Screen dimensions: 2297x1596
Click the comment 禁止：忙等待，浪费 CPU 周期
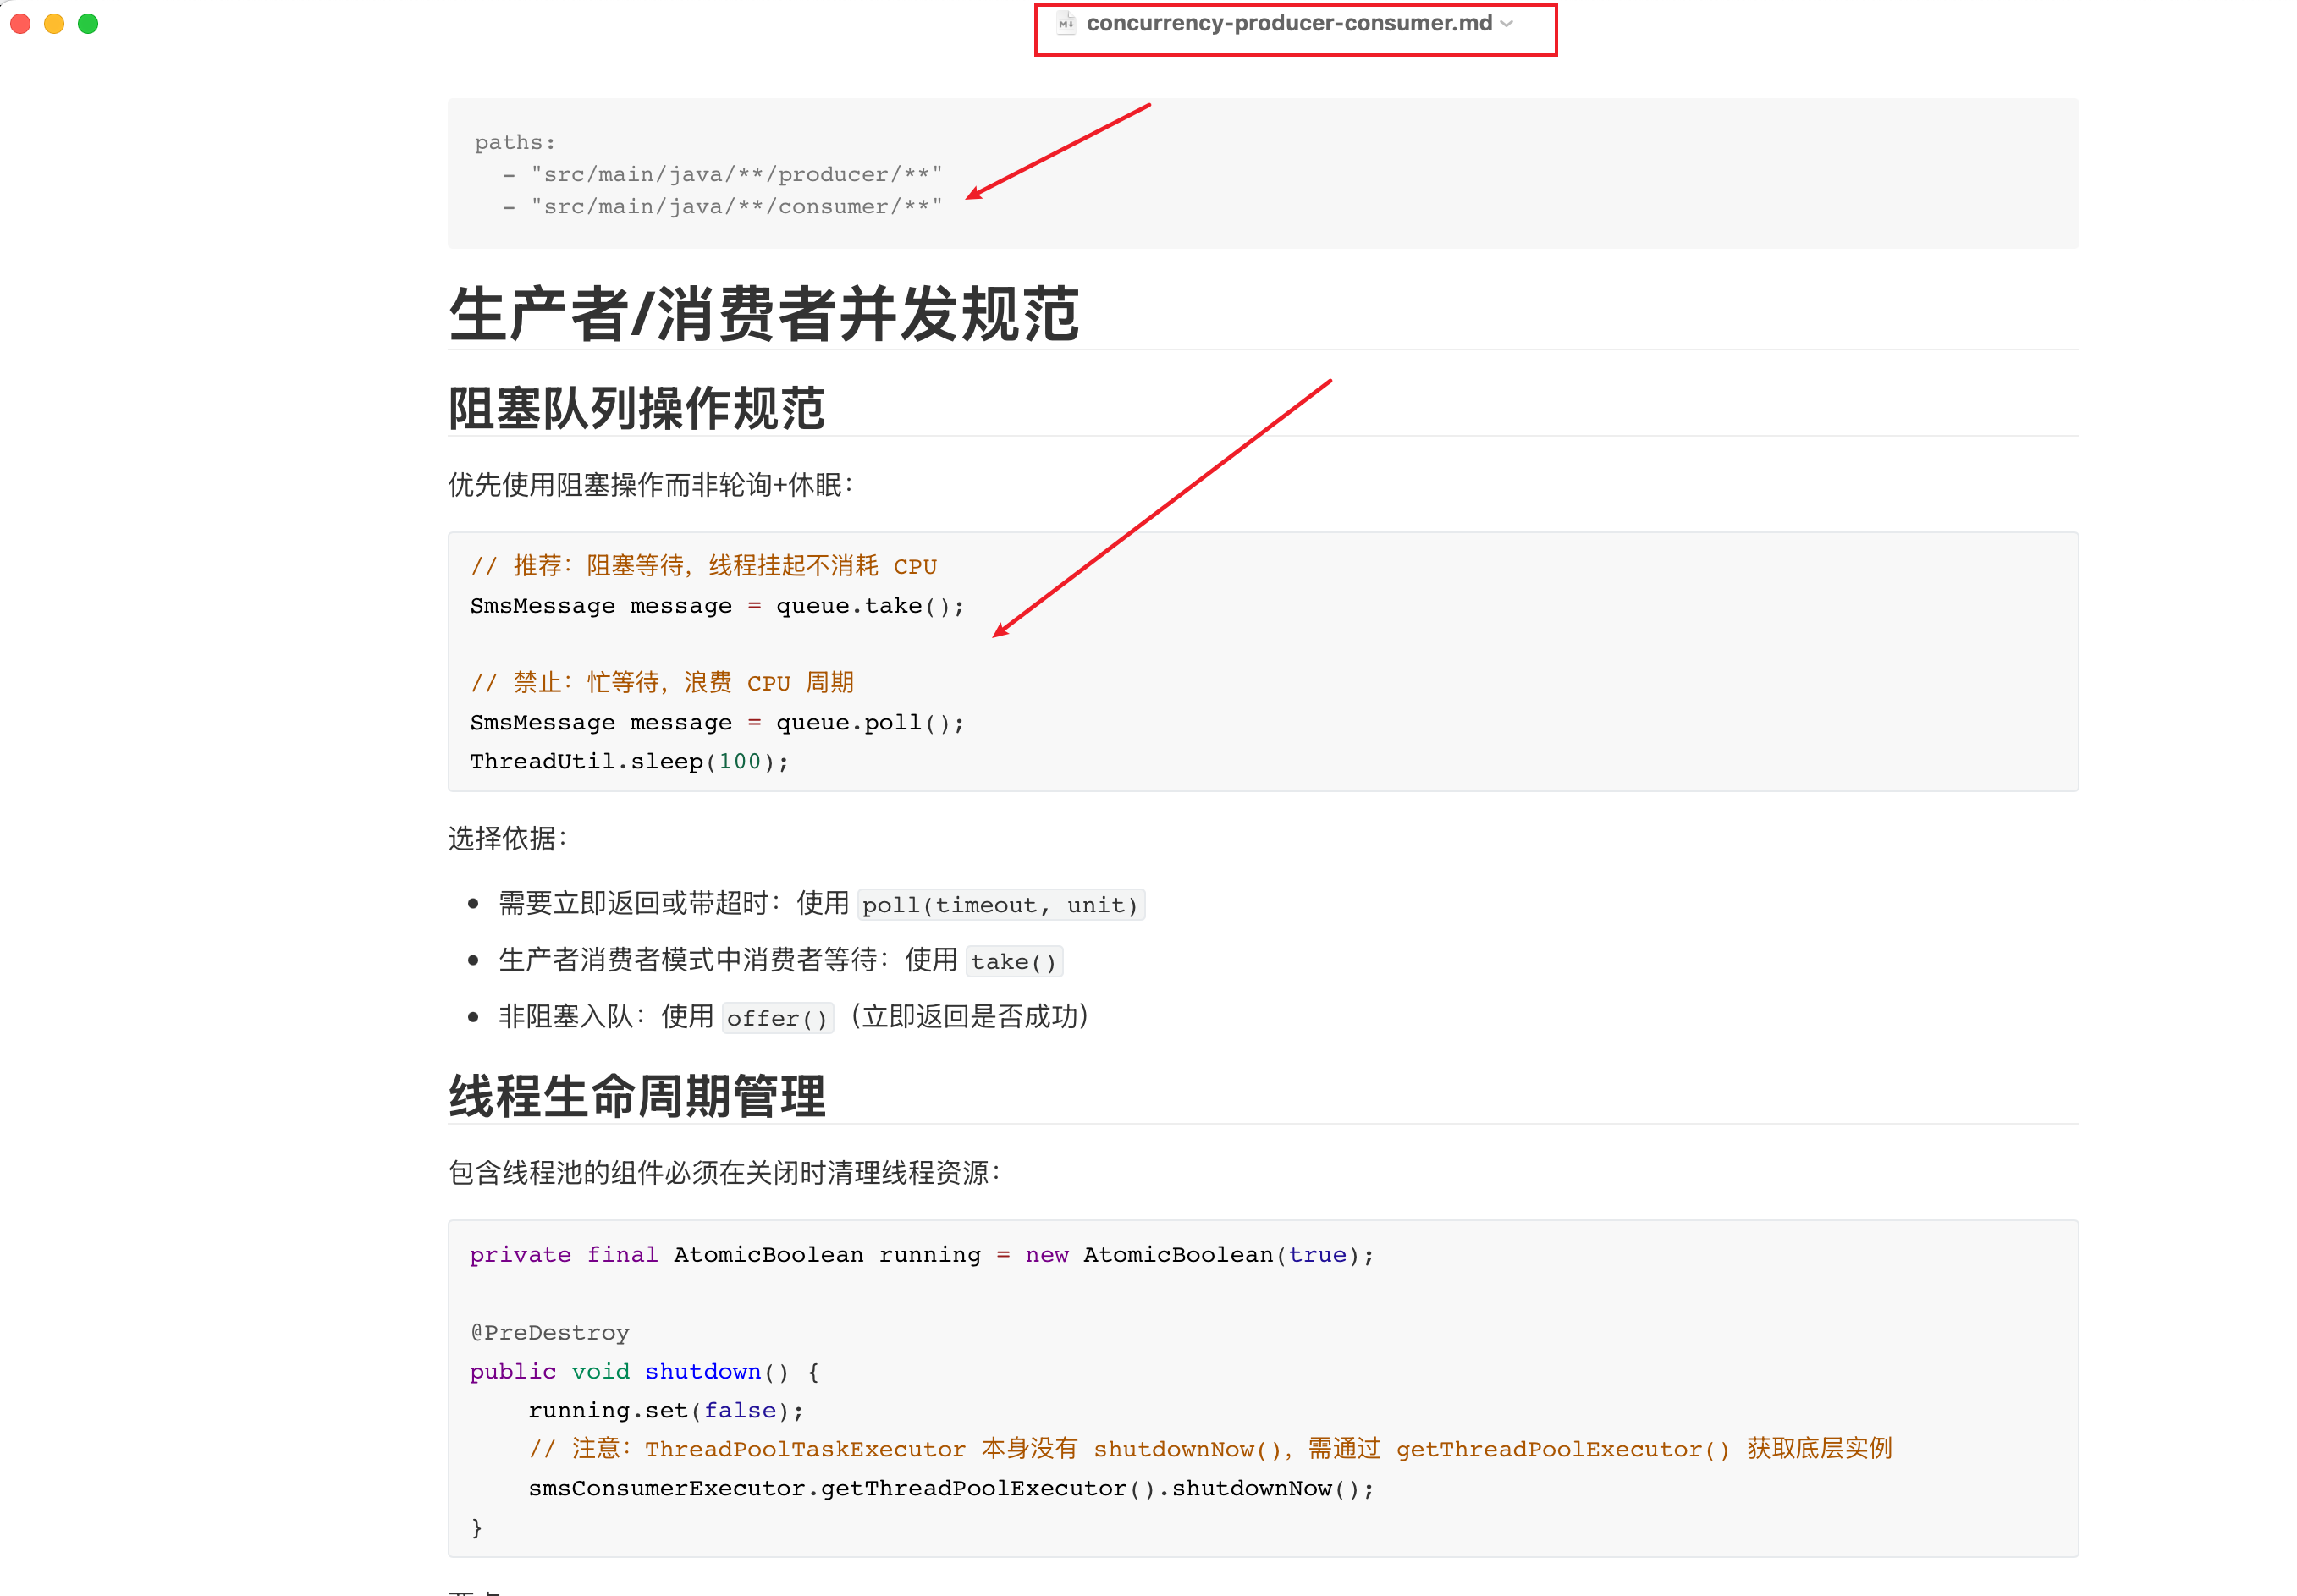click(x=662, y=683)
